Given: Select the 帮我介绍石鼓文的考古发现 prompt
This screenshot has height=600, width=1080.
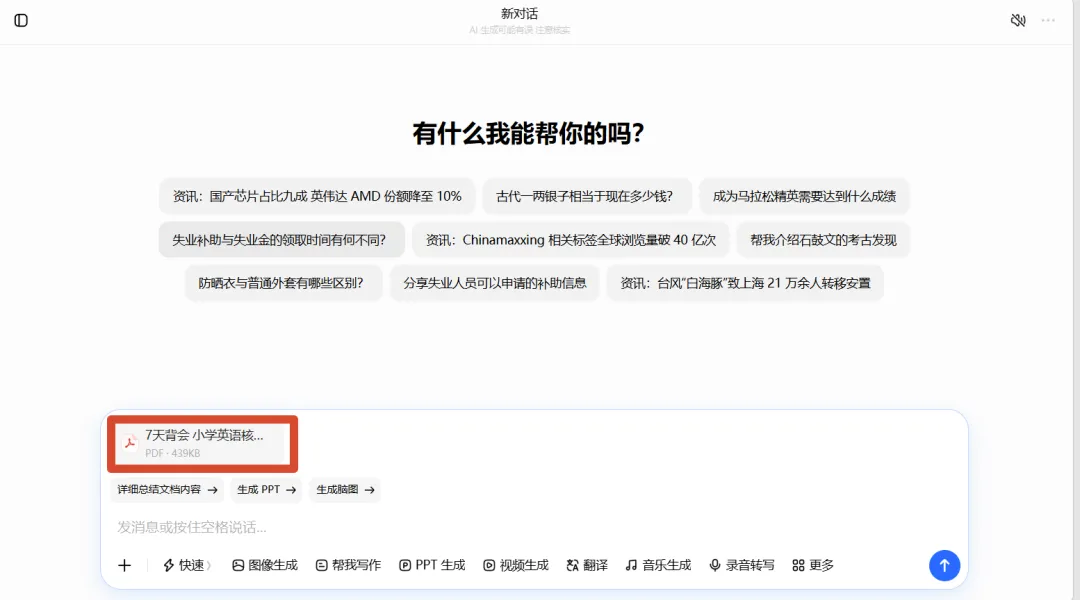Looking at the screenshot, I should click(823, 240).
